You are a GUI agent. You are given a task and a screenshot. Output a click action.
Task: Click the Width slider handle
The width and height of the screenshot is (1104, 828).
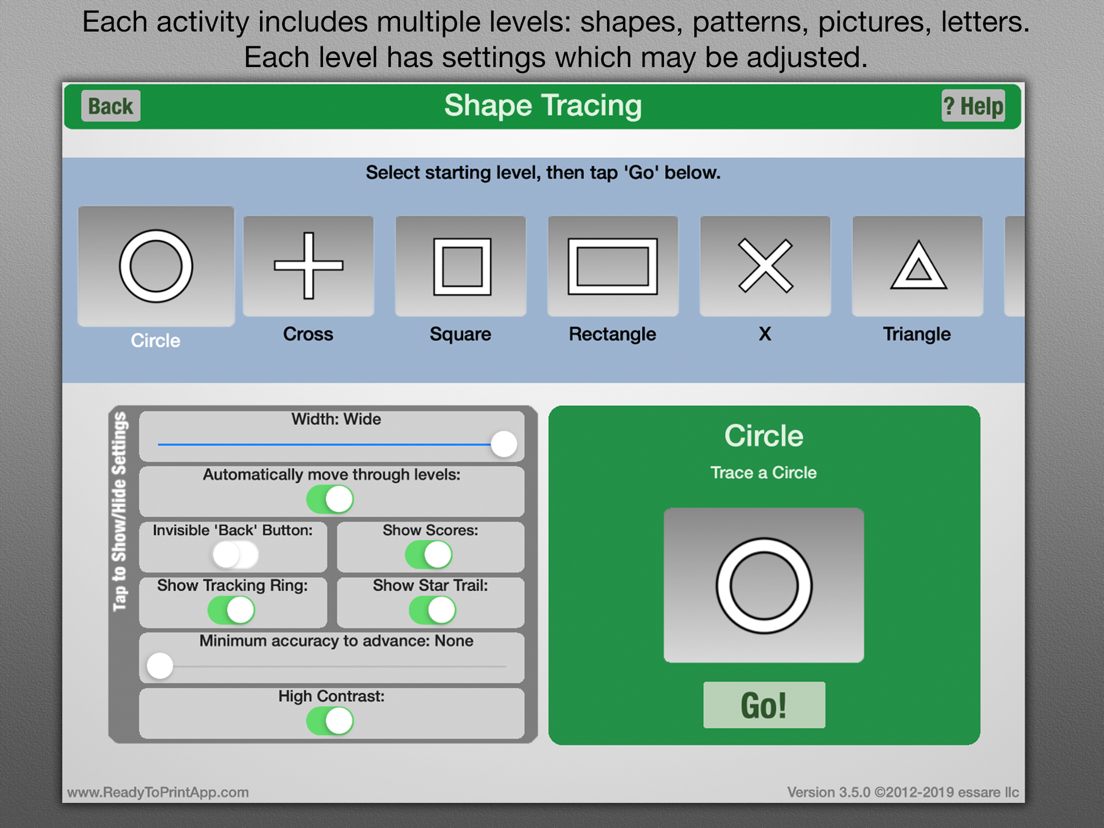click(x=503, y=444)
